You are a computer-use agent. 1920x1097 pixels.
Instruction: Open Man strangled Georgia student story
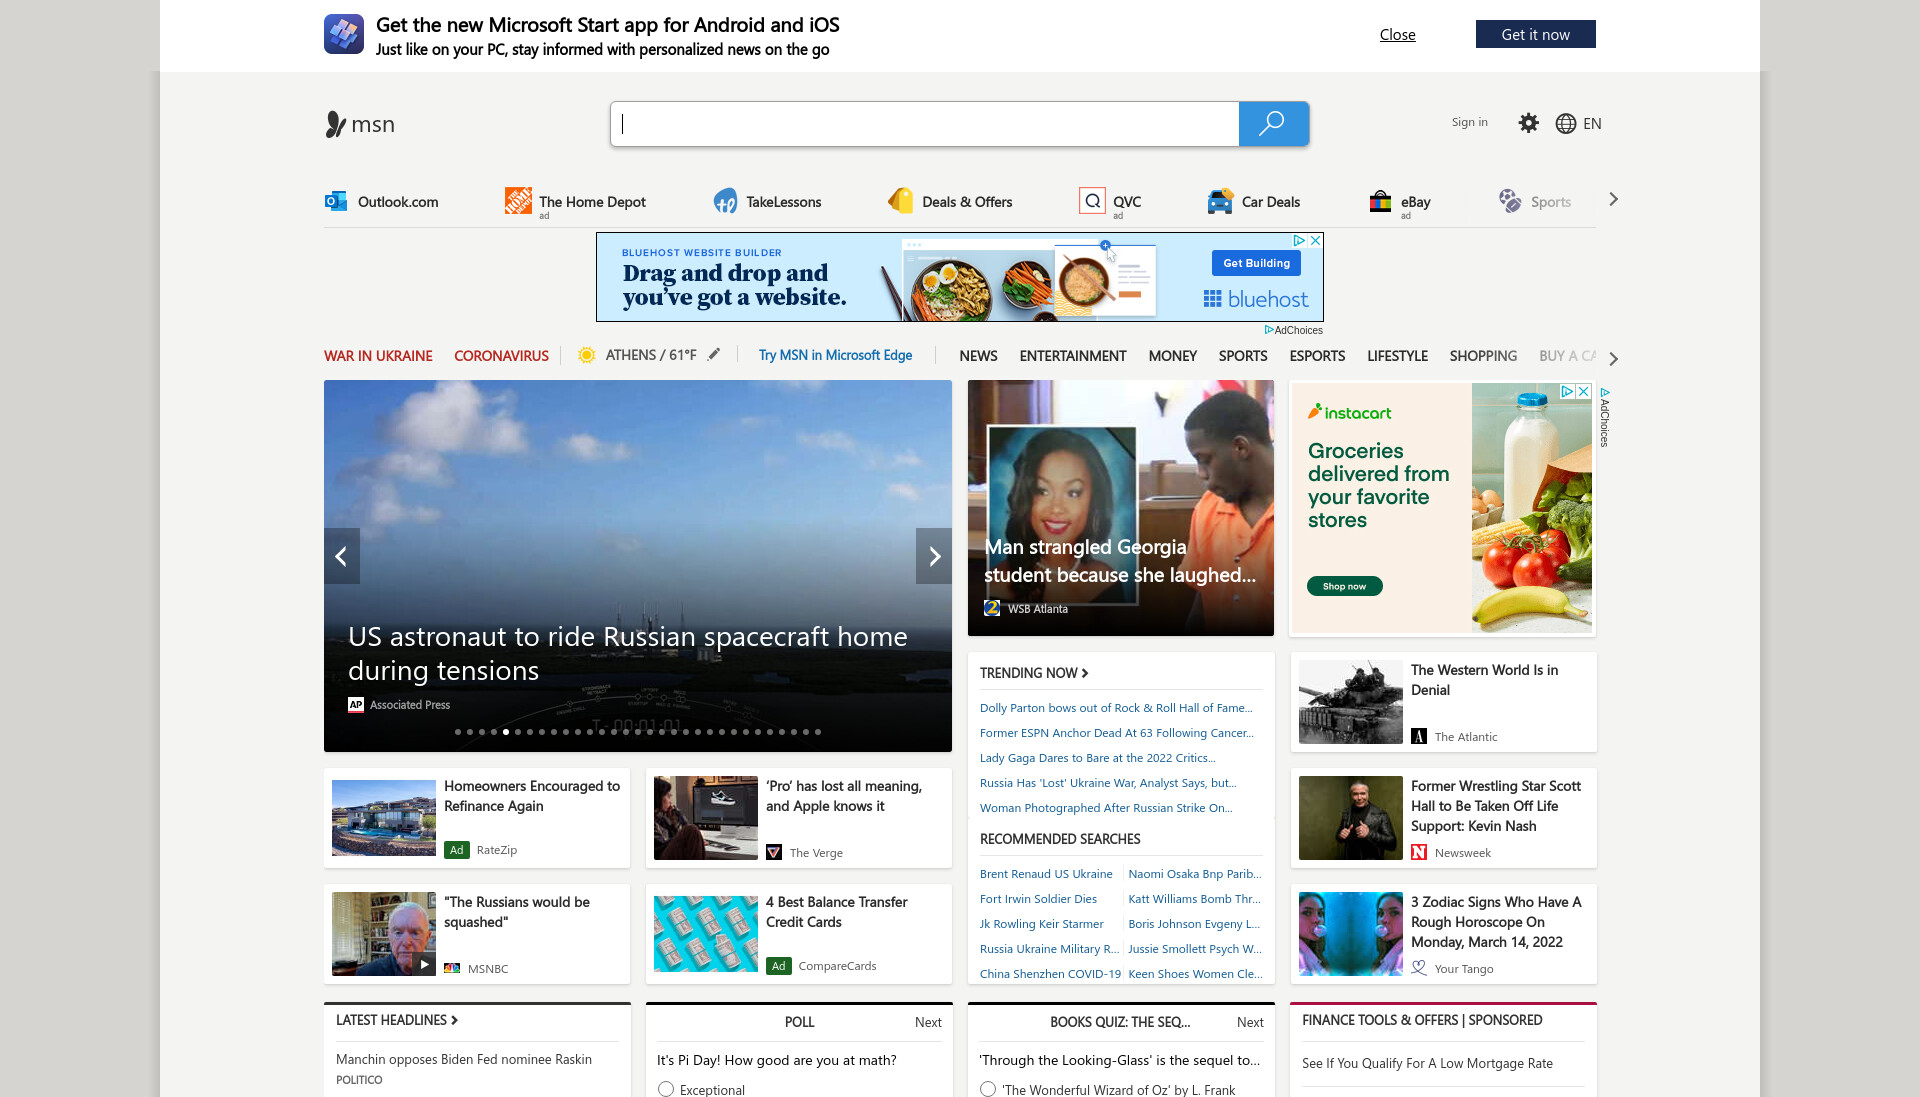1120,508
